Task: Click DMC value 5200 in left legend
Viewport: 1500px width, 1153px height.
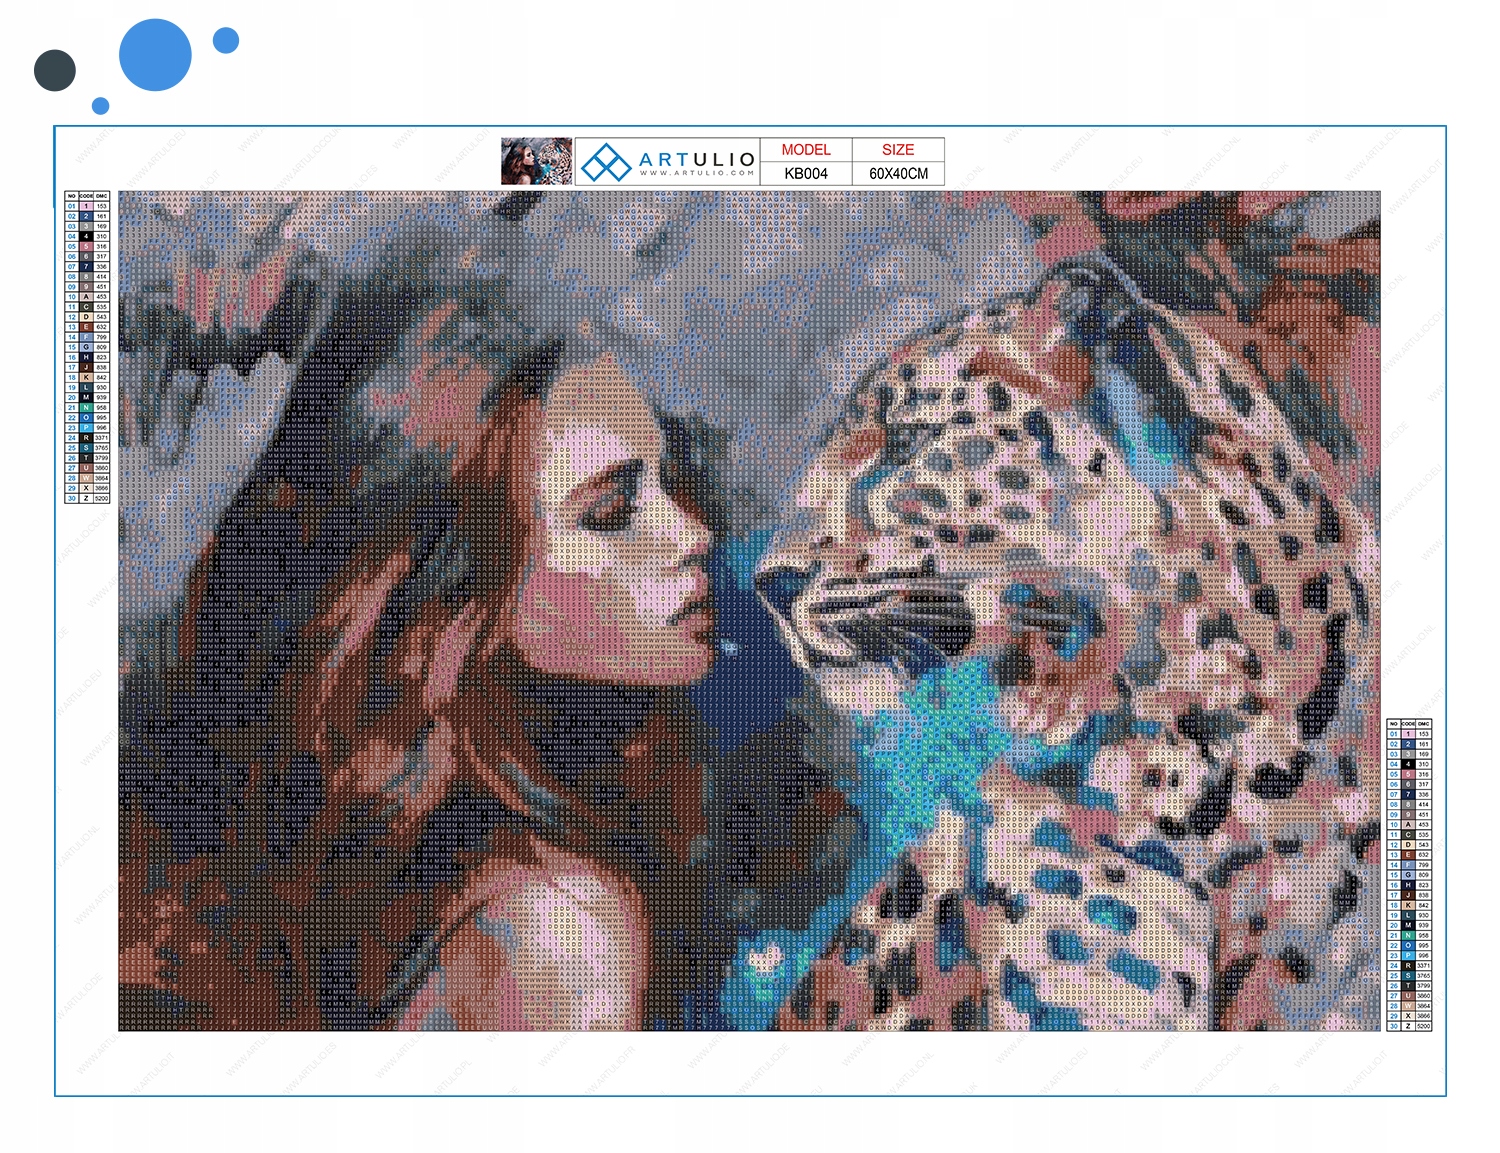Action: coord(101,498)
